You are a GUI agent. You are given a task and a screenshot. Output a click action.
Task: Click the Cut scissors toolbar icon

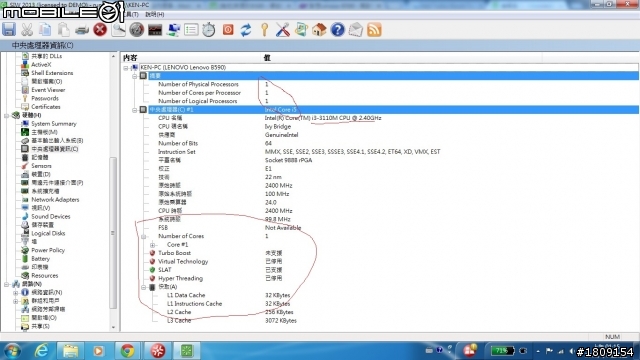(x=27, y=30)
